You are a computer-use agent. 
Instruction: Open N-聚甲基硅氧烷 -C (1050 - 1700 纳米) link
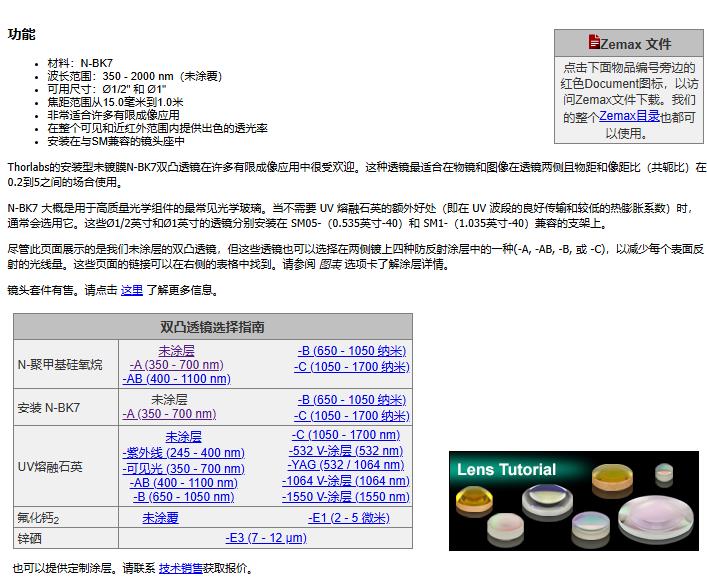tap(352, 367)
